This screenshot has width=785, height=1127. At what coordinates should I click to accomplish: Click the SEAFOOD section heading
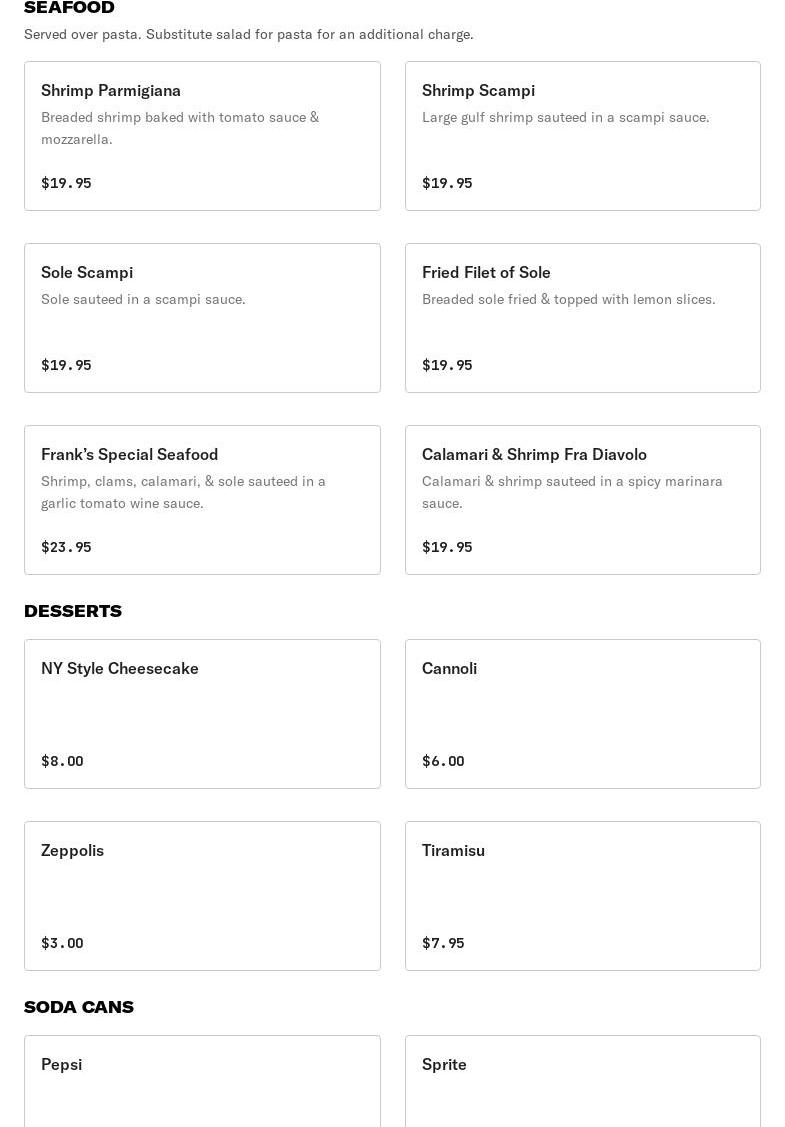[69, 8]
